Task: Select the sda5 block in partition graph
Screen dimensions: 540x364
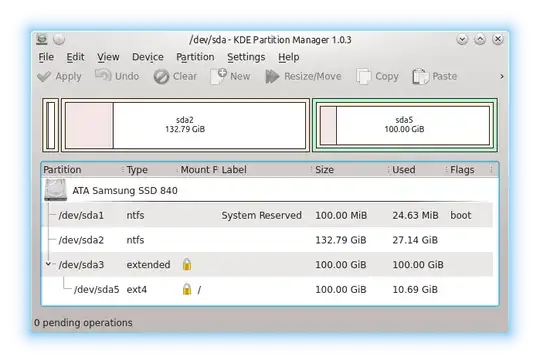Action: coord(405,125)
